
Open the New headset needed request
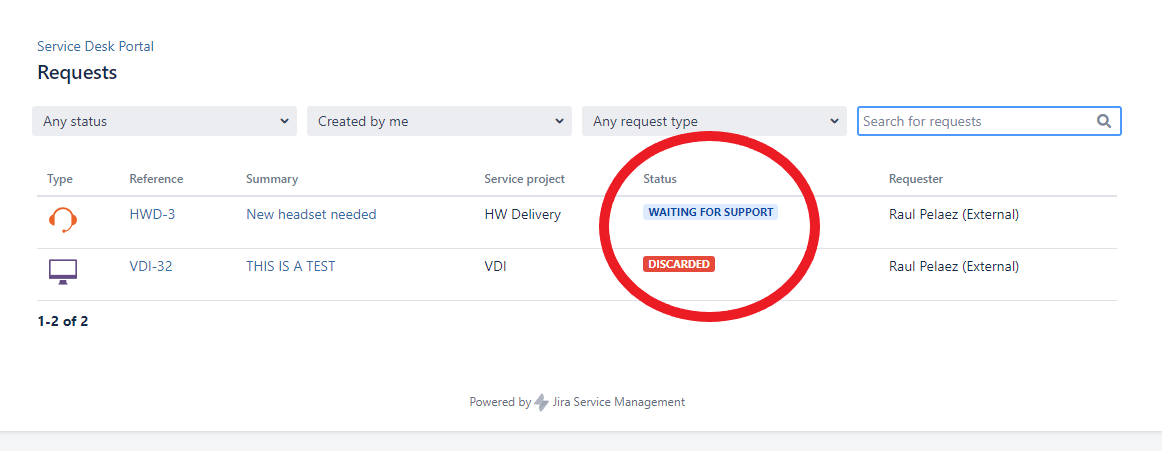click(311, 214)
